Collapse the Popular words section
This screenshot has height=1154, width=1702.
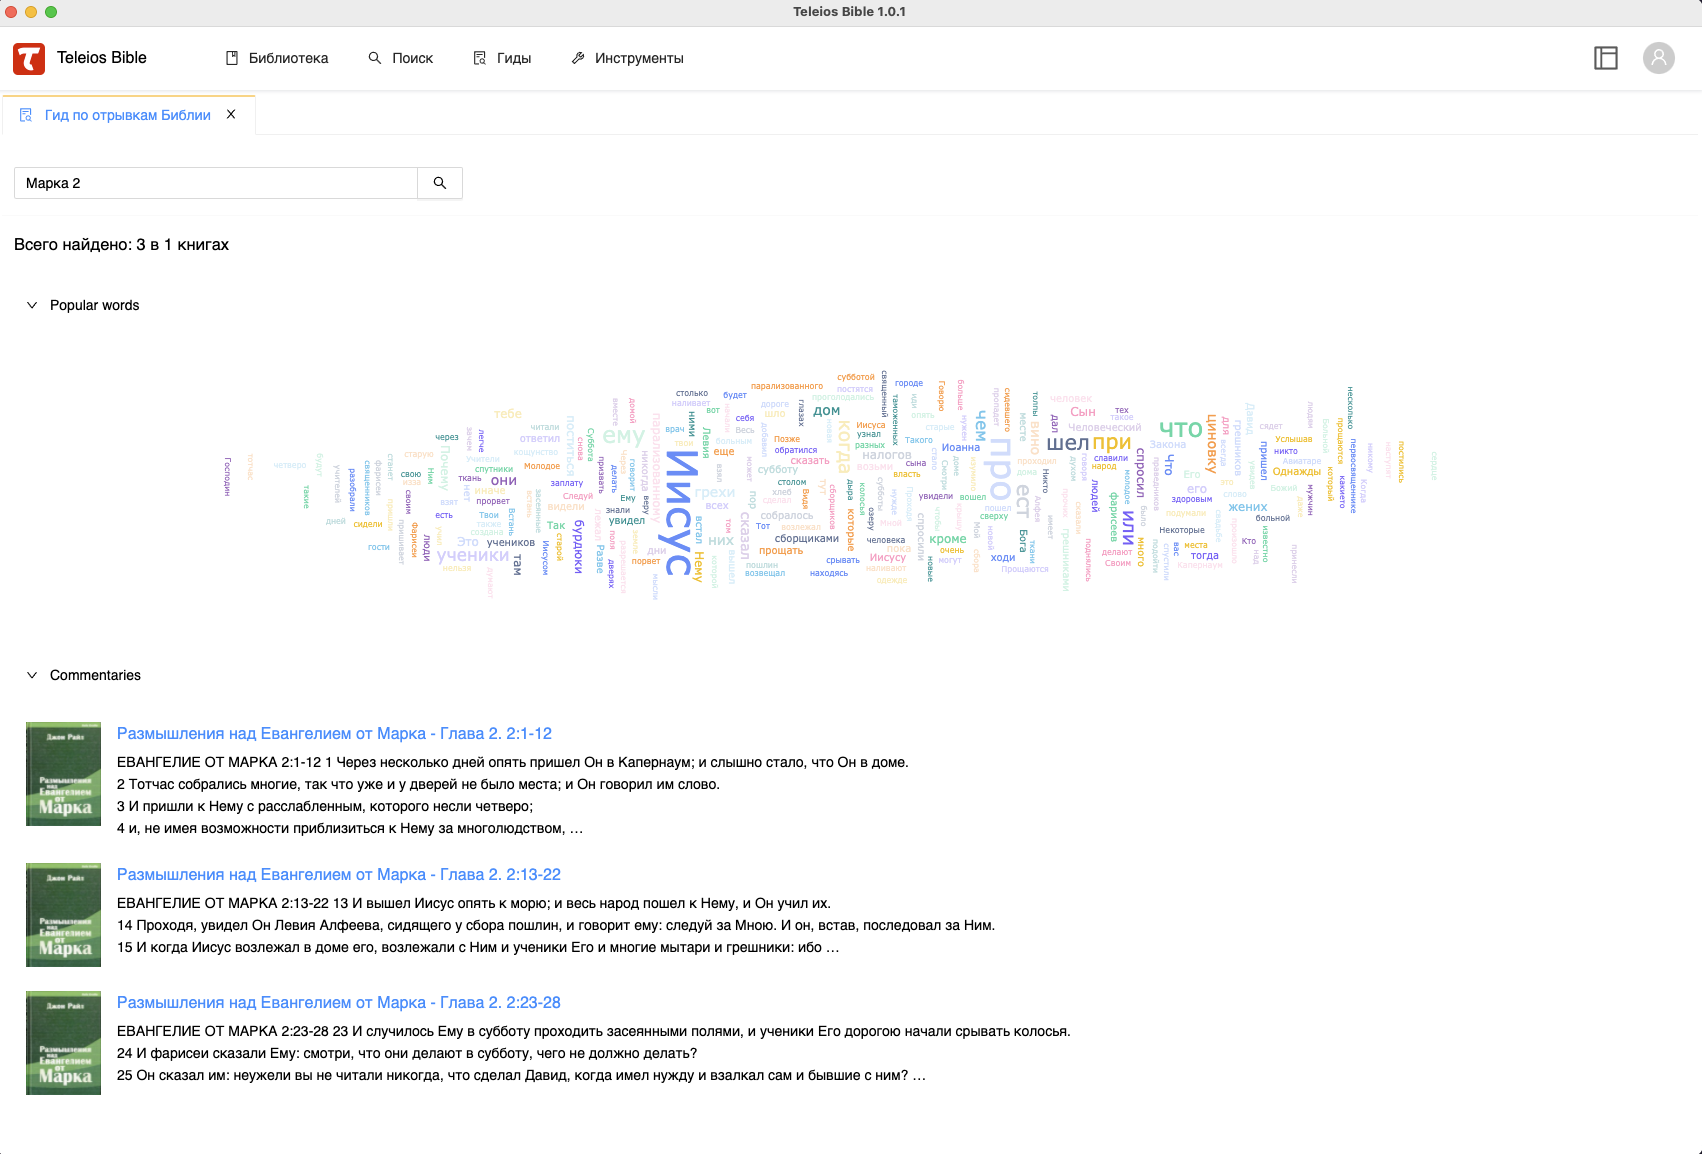point(32,305)
